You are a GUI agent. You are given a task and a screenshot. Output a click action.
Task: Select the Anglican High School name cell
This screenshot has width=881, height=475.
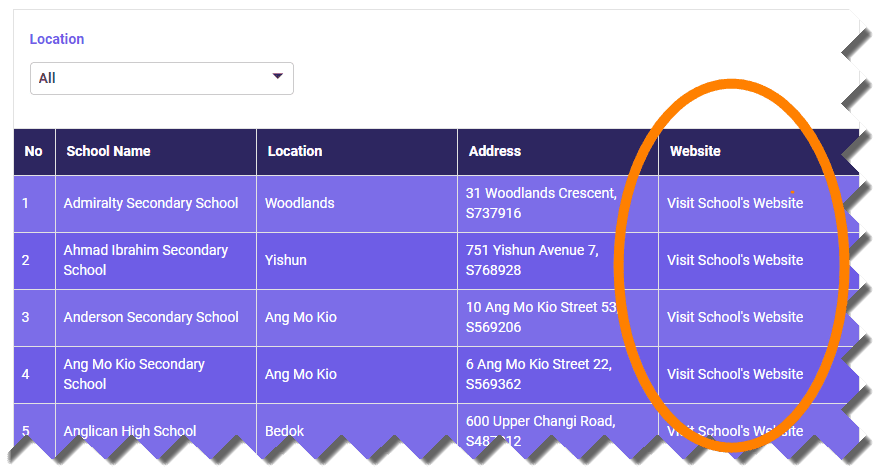pyautogui.click(x=156, y=431)
